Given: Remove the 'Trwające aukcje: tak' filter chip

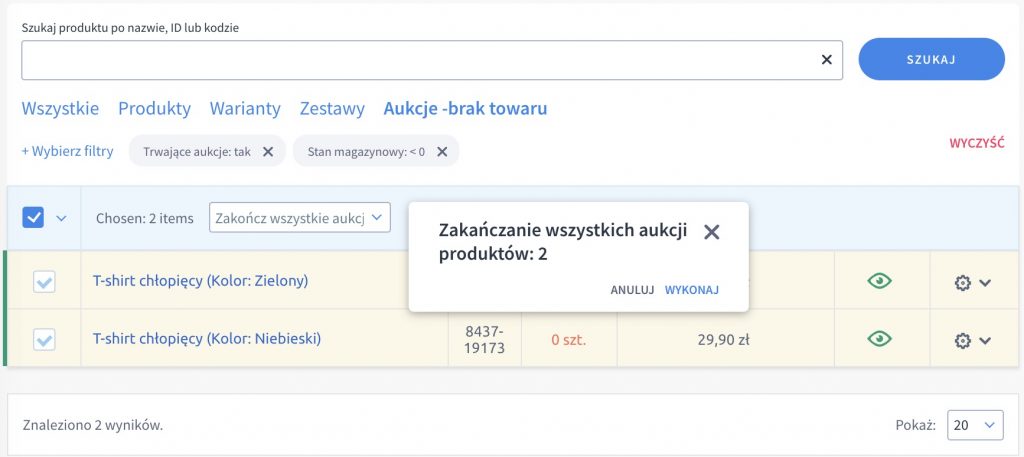Looking at the screenshot, I should pos(268,151).
